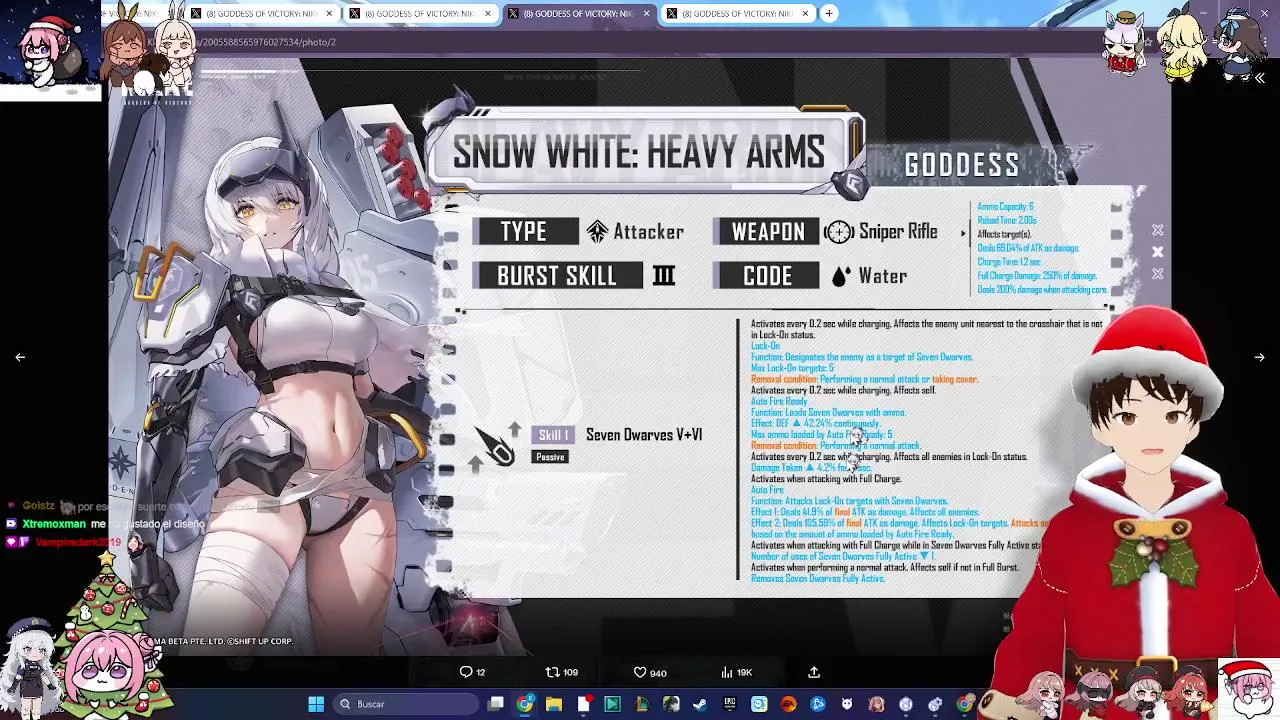Collapse the side panel with the double chevron
This screenshot has height=720, width=1280.
click(x=1260, y=78)
